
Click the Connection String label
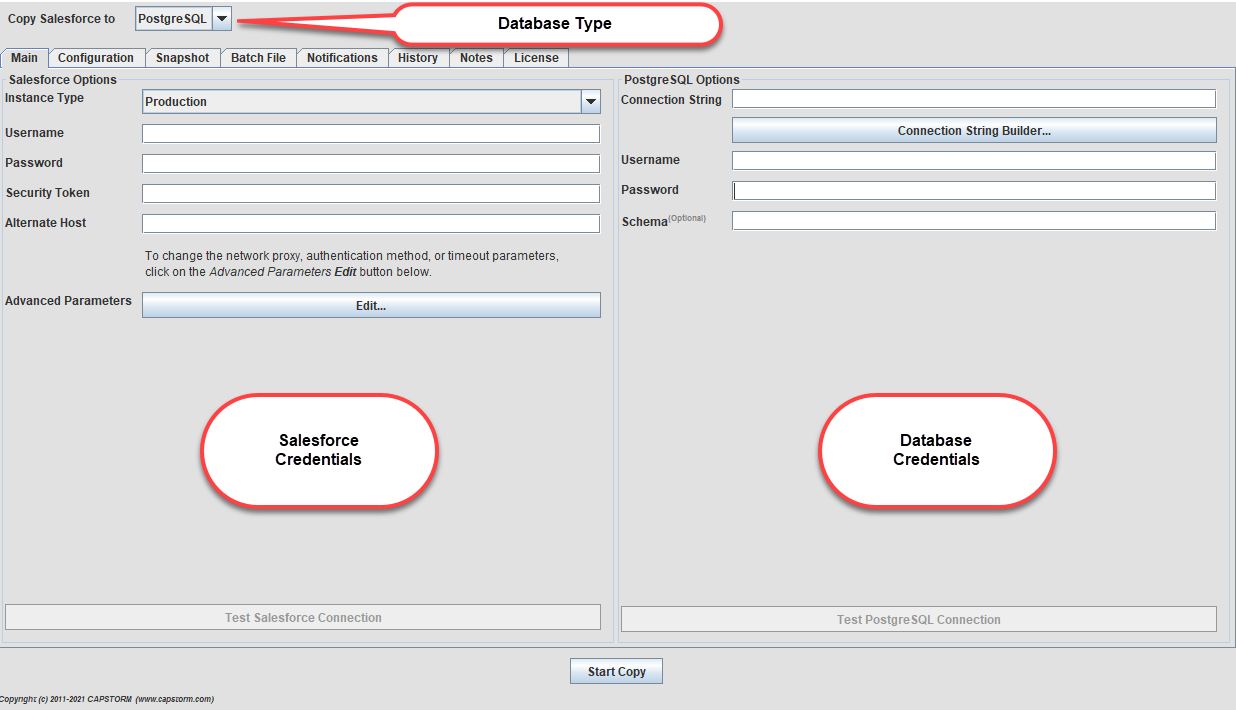tap(671, 100)
